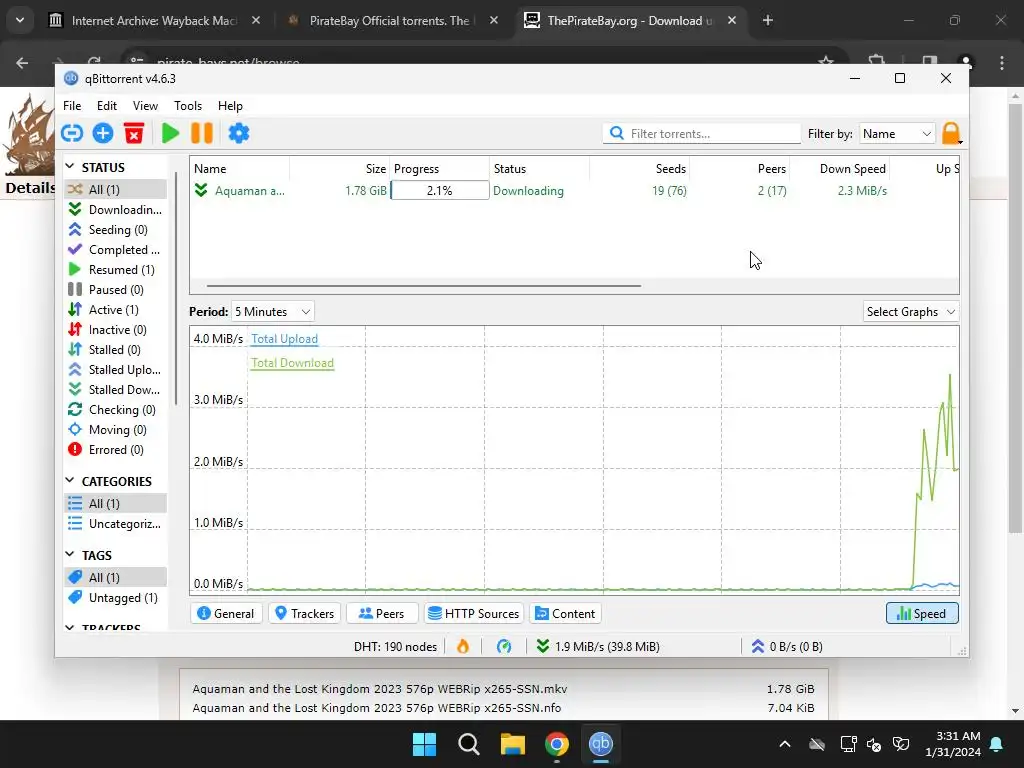The width and height of the screenshot is (1024, 768).
Task: Select the Inactive (0) filter
Action: coord(116,330)
